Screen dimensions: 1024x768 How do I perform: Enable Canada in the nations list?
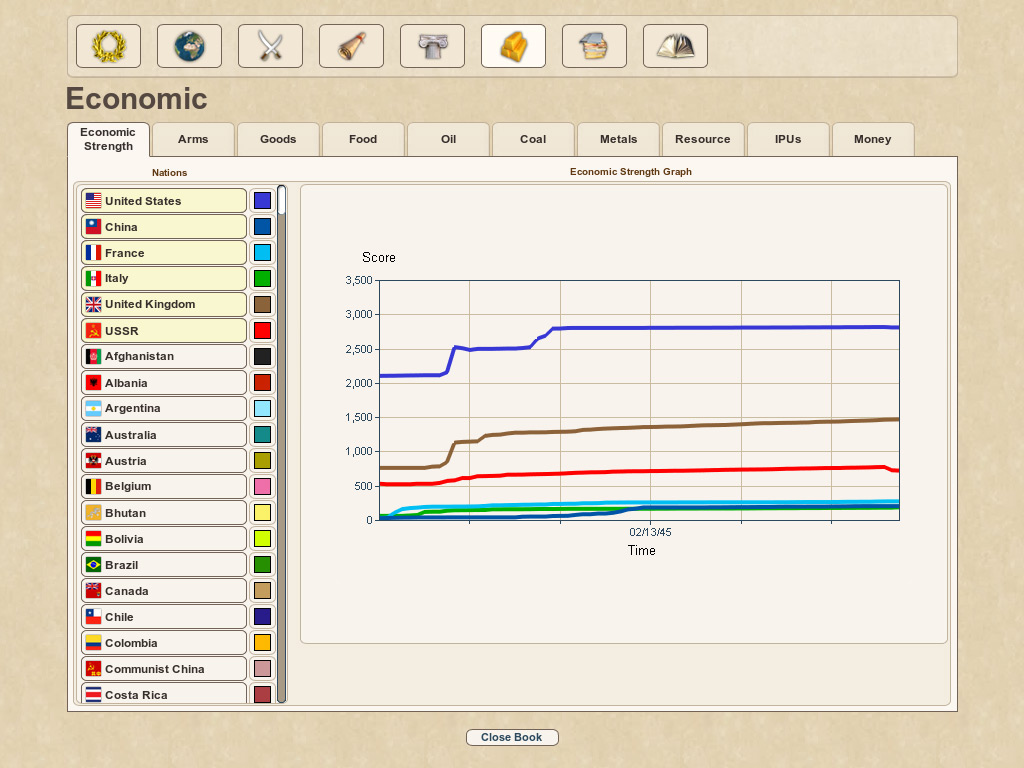point(164,591)
